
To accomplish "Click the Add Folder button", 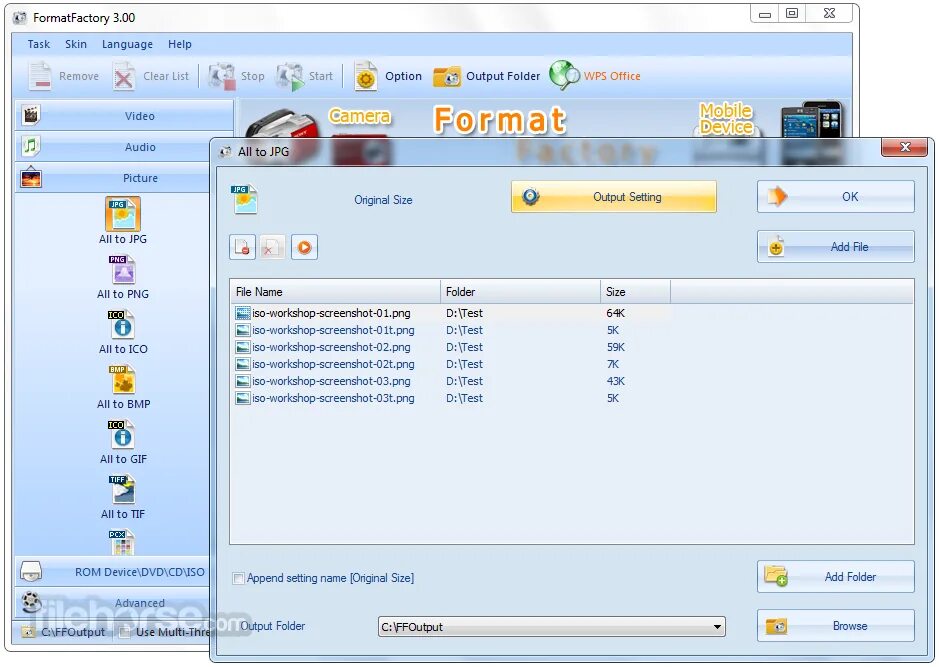I will click(835, 577).
